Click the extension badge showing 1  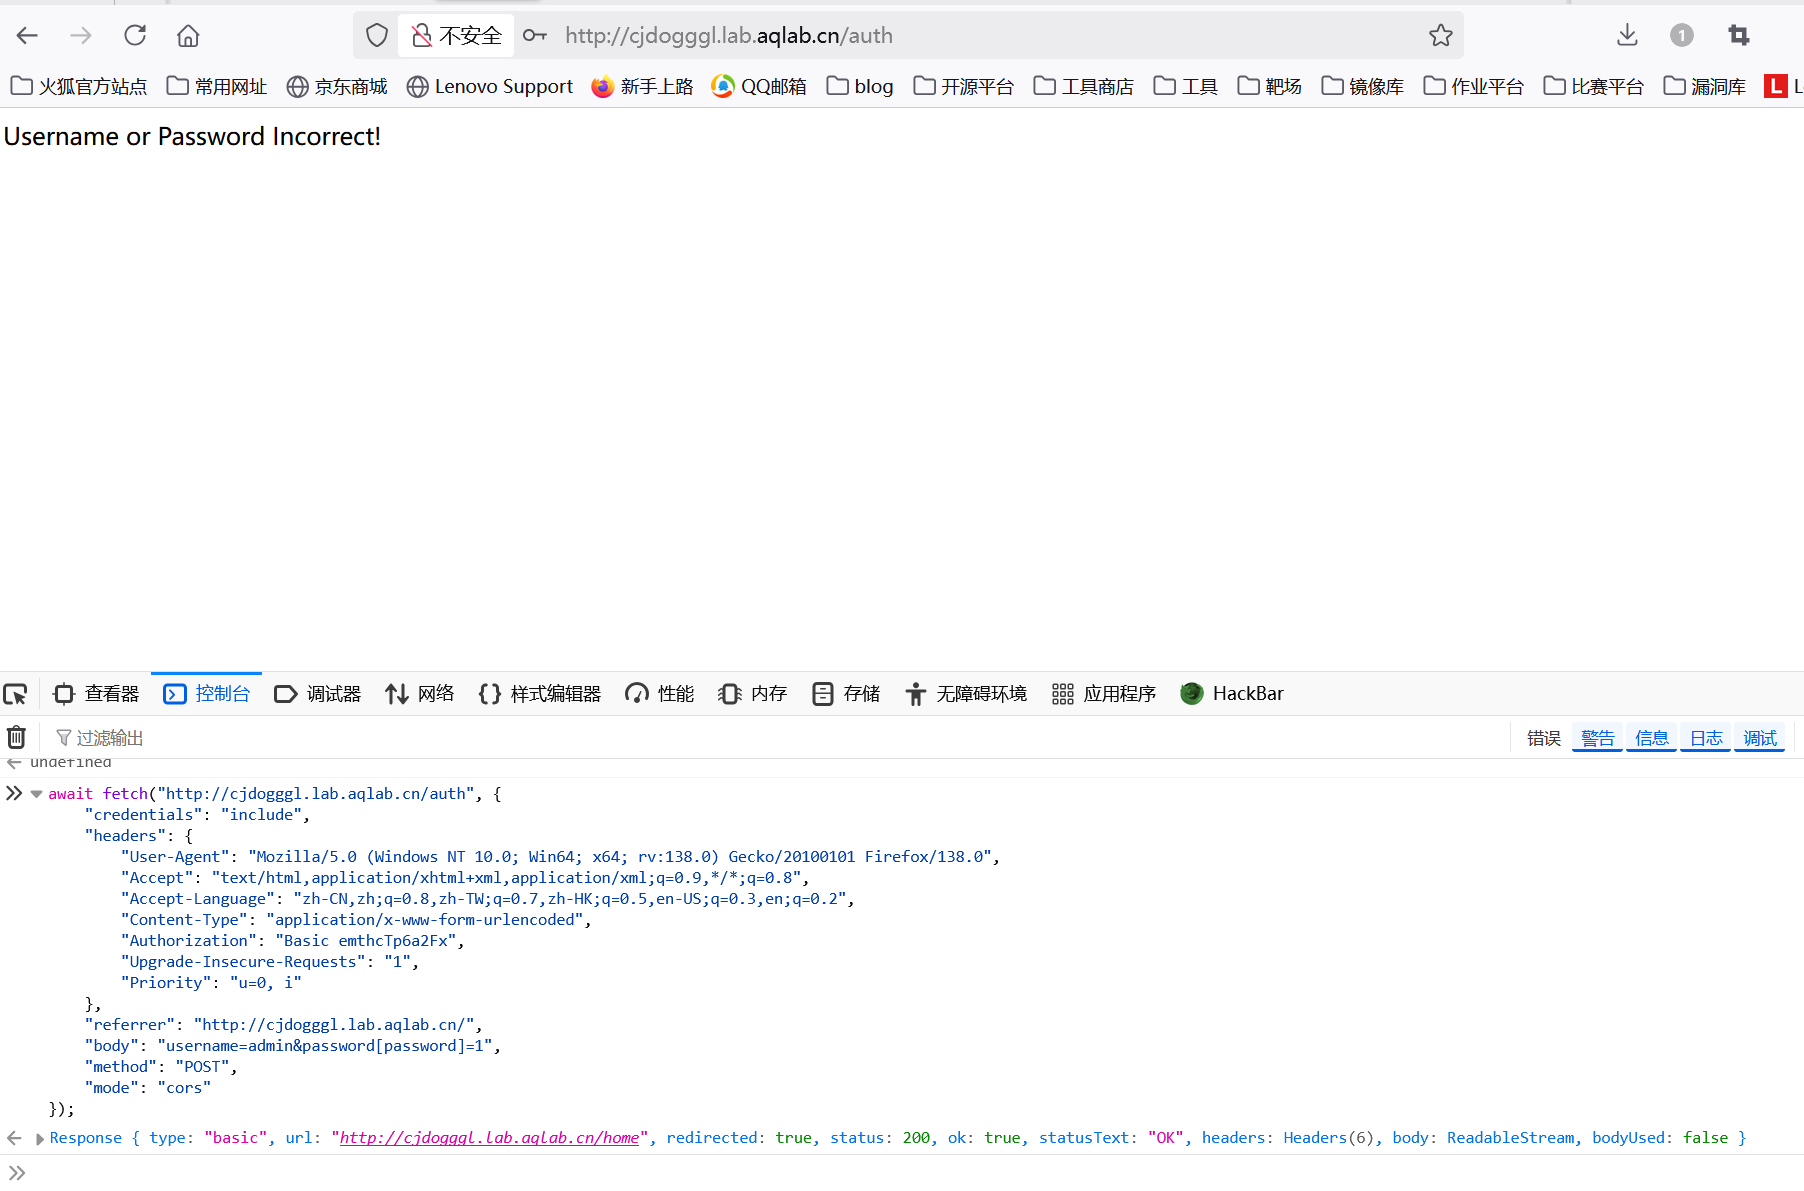(1682, 36)
